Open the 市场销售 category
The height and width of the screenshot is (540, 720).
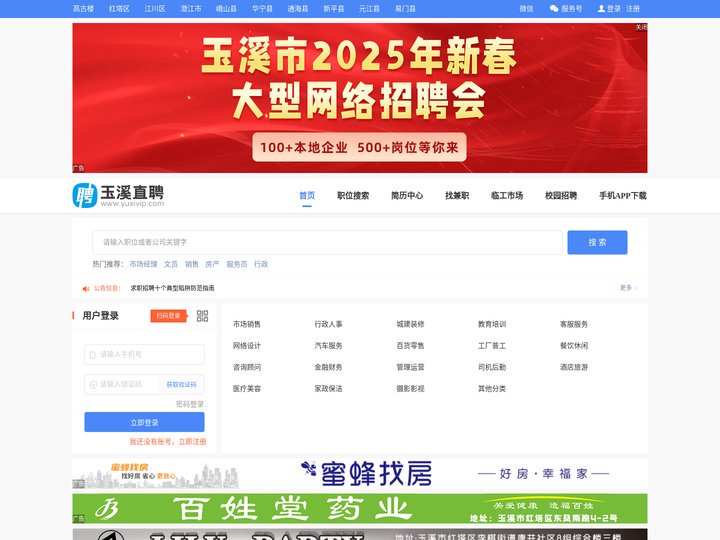click(247, 324)
